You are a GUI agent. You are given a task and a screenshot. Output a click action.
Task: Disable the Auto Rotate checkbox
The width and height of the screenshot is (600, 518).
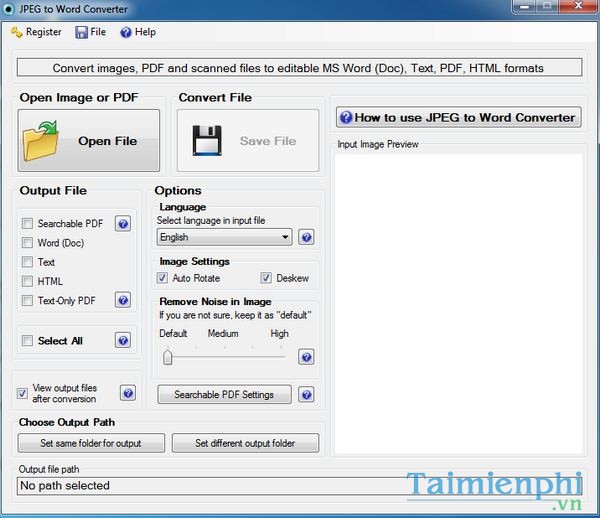click(162, 278)
